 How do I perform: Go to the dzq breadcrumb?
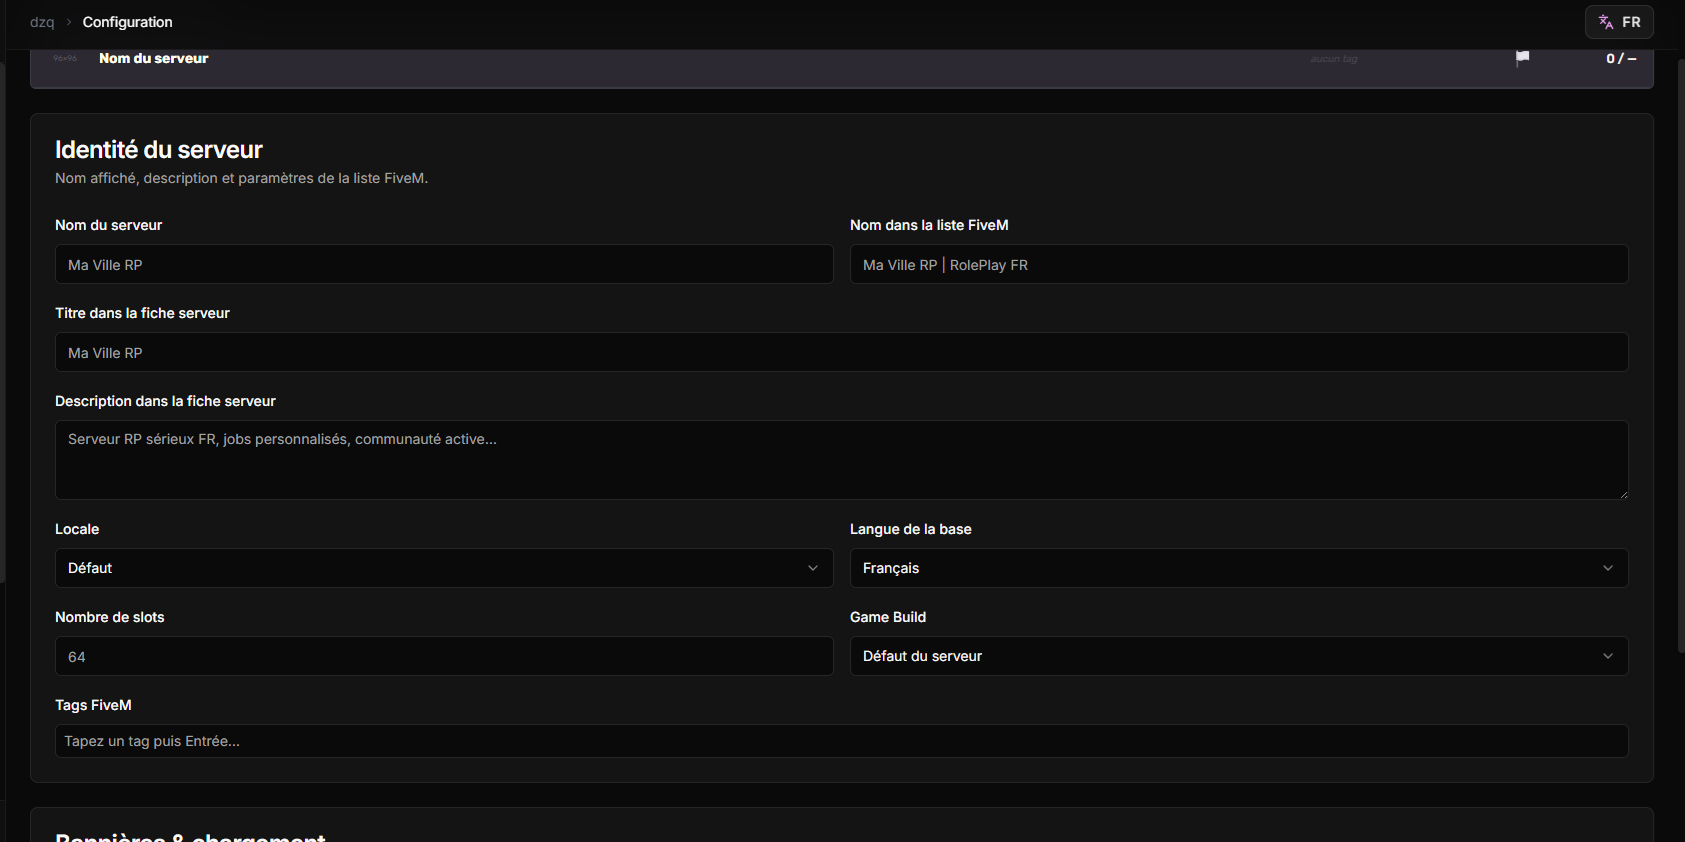click(x=42, y=22)
